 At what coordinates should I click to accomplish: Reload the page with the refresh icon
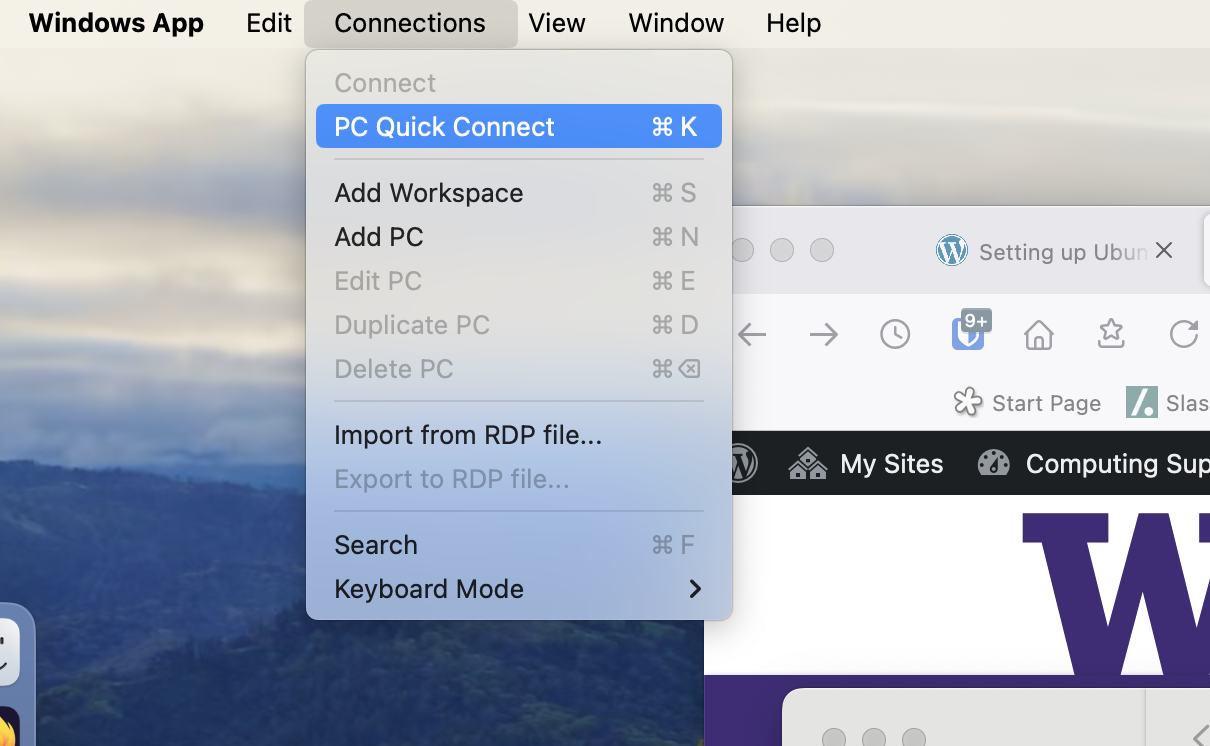(1183, 334)
